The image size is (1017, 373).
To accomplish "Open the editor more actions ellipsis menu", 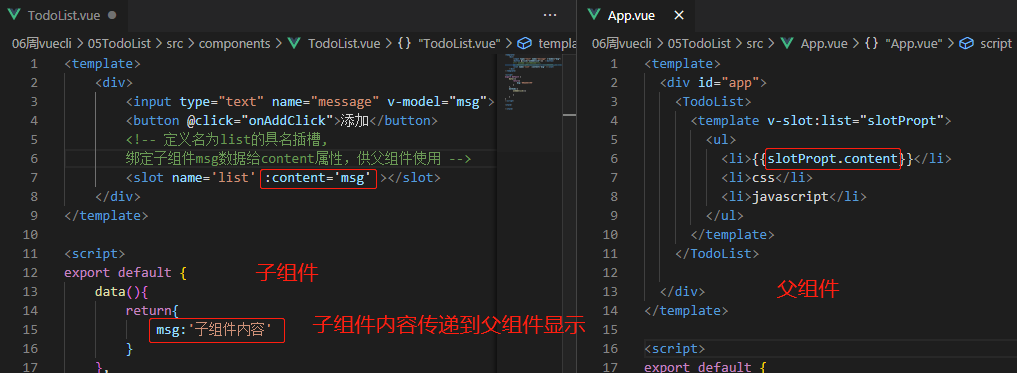I will pyautogui.click(x=550, y=15).
